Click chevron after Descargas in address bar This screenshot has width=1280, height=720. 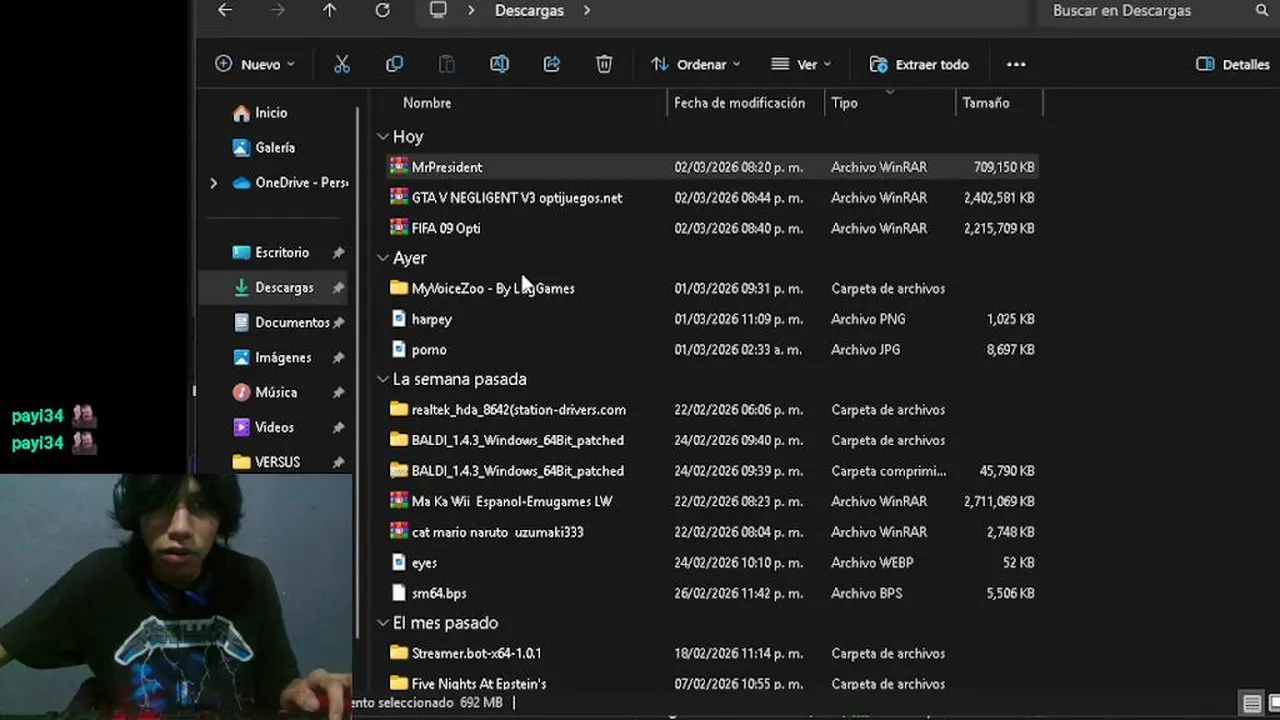(587, 10)
